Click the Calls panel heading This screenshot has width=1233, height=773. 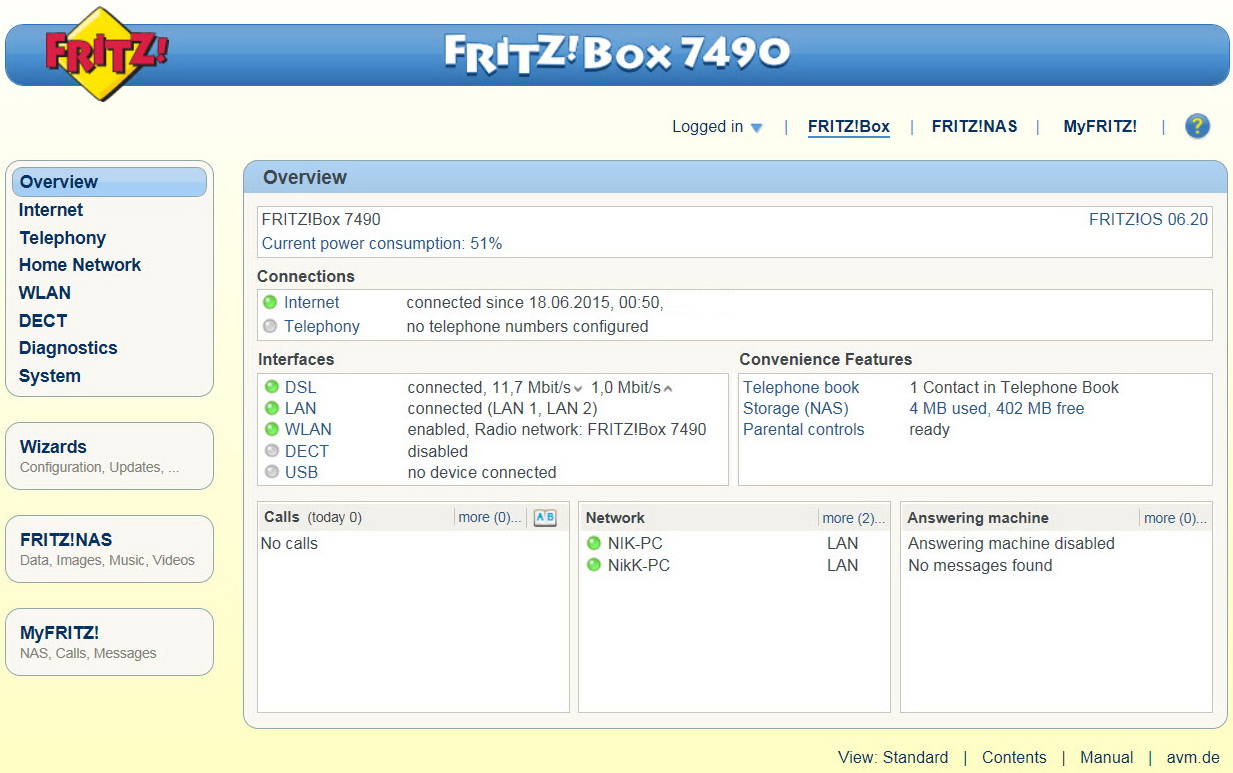click(x=282, y=517)
